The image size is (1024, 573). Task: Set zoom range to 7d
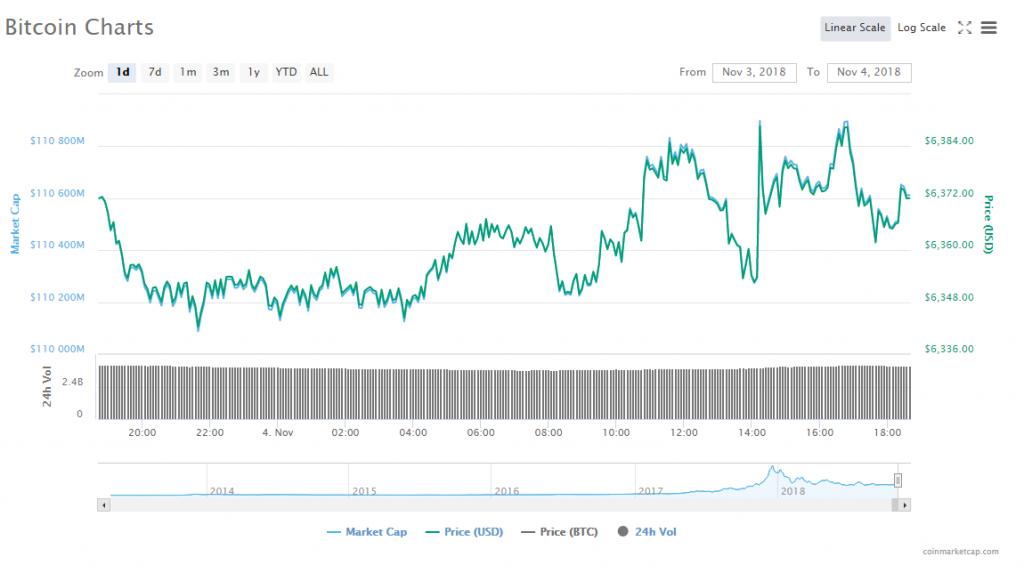tap(155, 72)
